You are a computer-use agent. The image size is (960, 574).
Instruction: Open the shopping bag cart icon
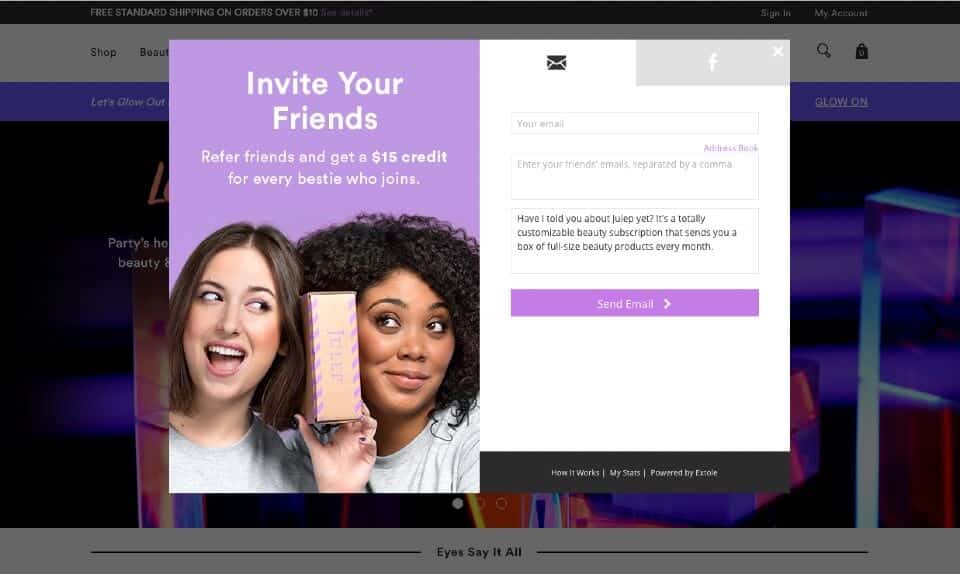[861, 51]
